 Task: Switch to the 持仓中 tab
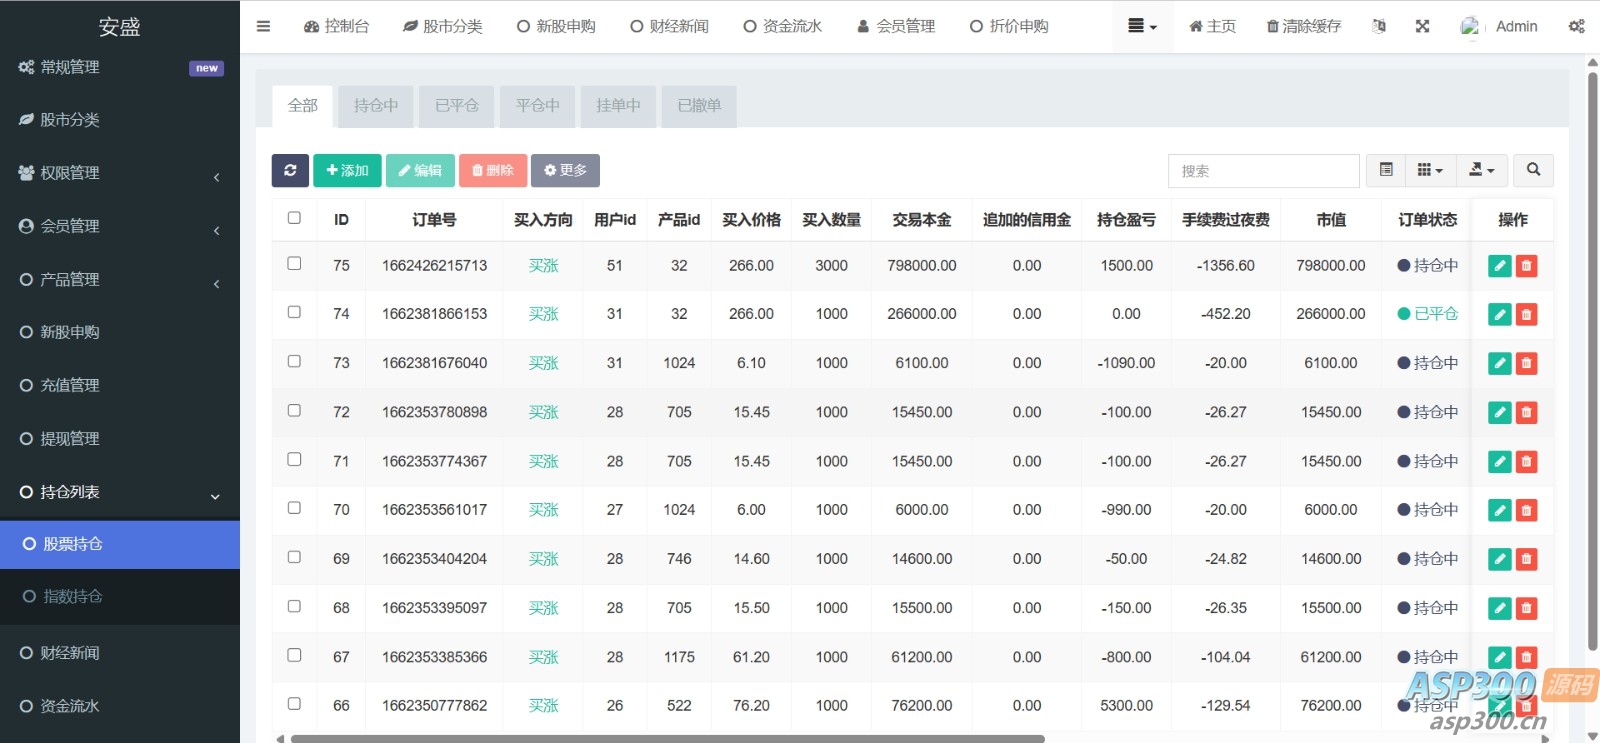pos(375,105)
